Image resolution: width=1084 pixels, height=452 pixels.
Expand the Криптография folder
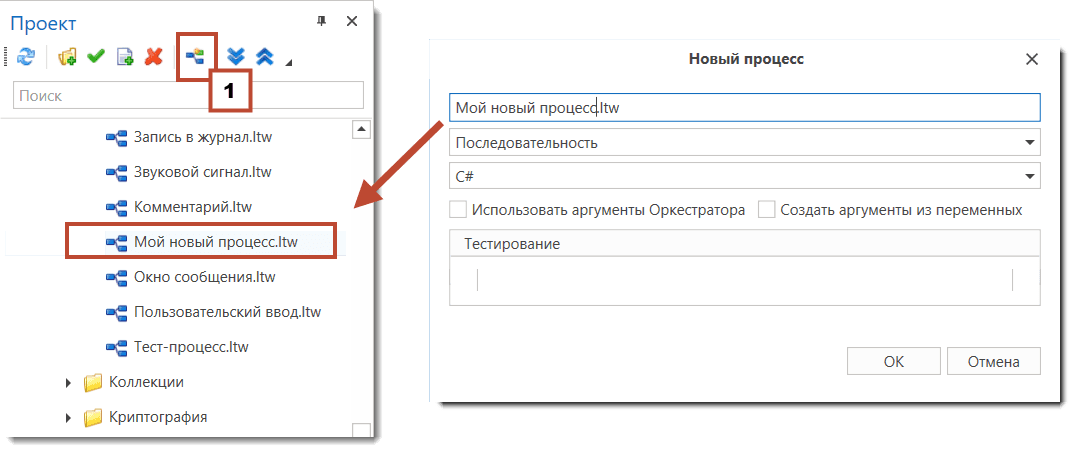(x=69, y=417)
